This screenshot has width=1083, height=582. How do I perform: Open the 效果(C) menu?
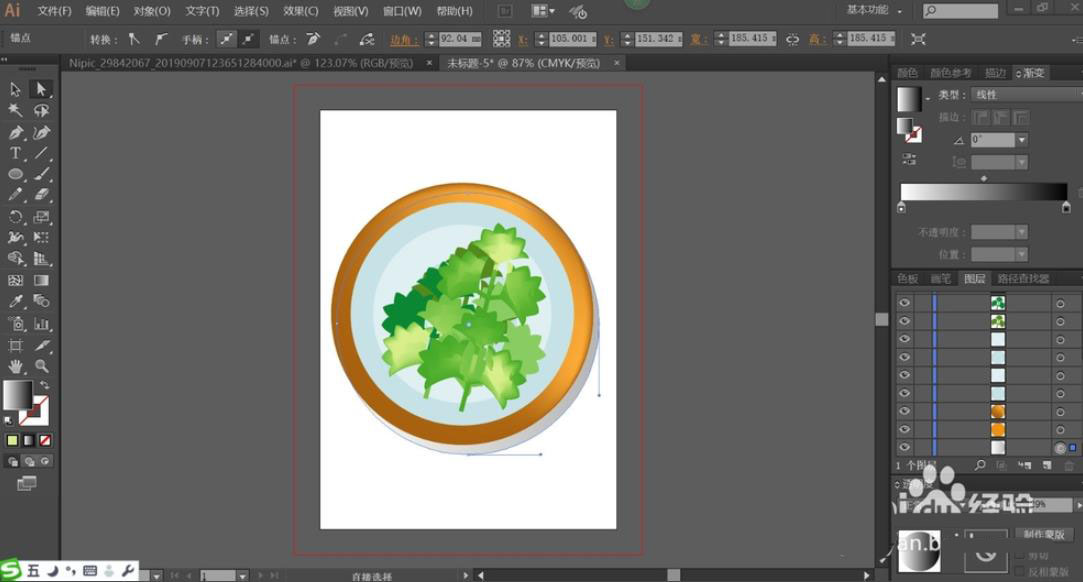301,11
